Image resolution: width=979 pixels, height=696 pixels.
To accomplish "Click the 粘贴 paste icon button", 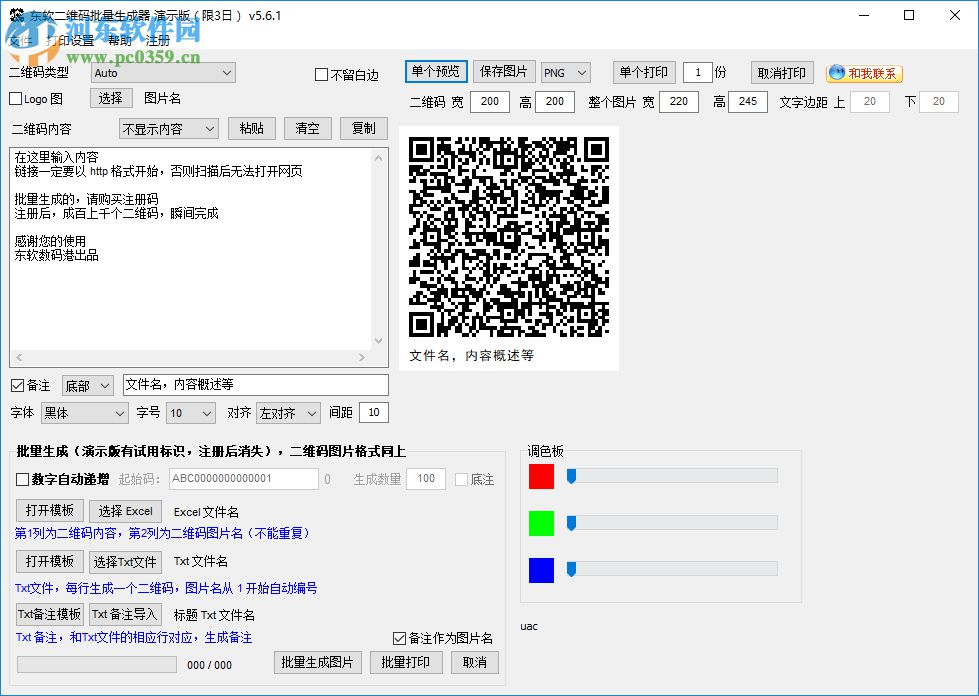I will [x=251, y=128].
